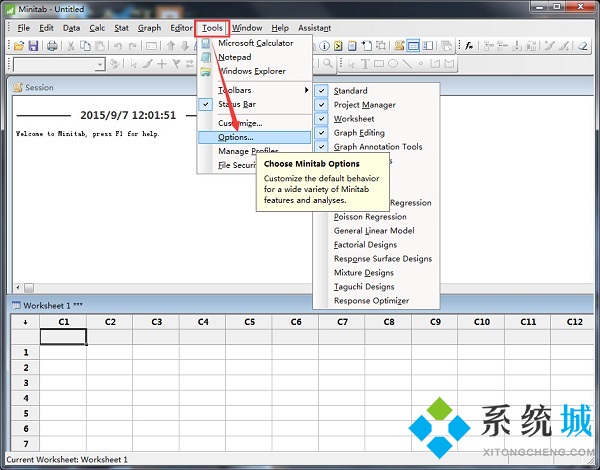
Task: Click the Open Project folder icon
Action: [20, 46]
